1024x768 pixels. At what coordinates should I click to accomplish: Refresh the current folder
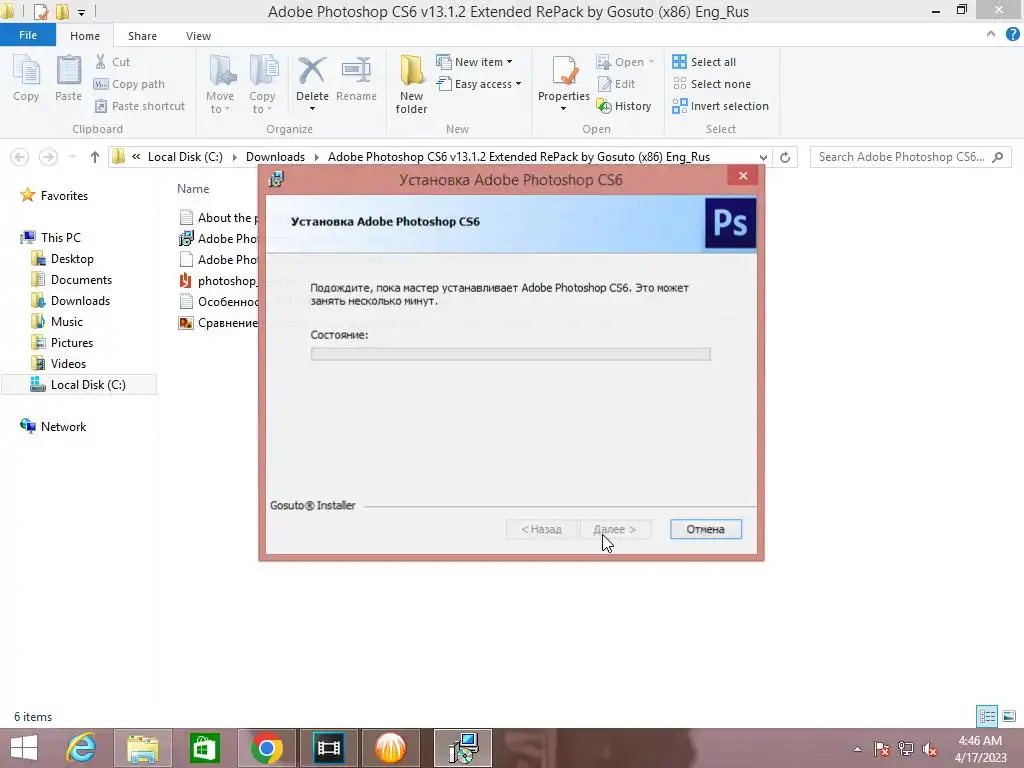785,157
